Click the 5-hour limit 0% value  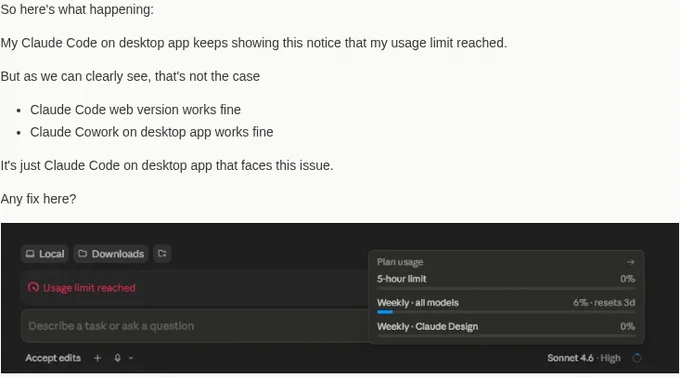628,279
